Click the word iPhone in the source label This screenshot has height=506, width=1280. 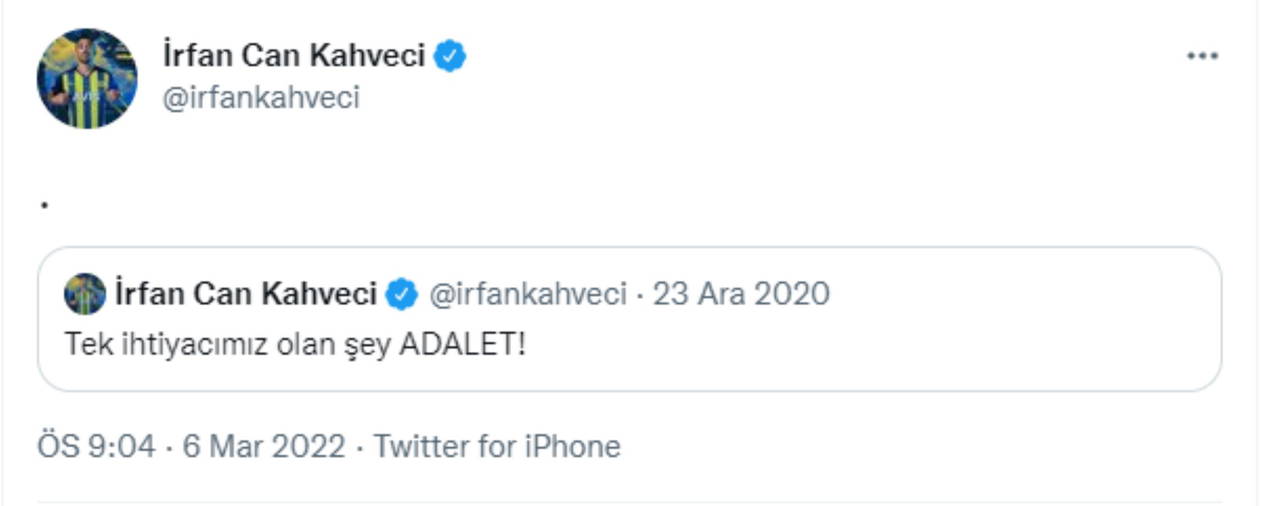pos(572,445)
